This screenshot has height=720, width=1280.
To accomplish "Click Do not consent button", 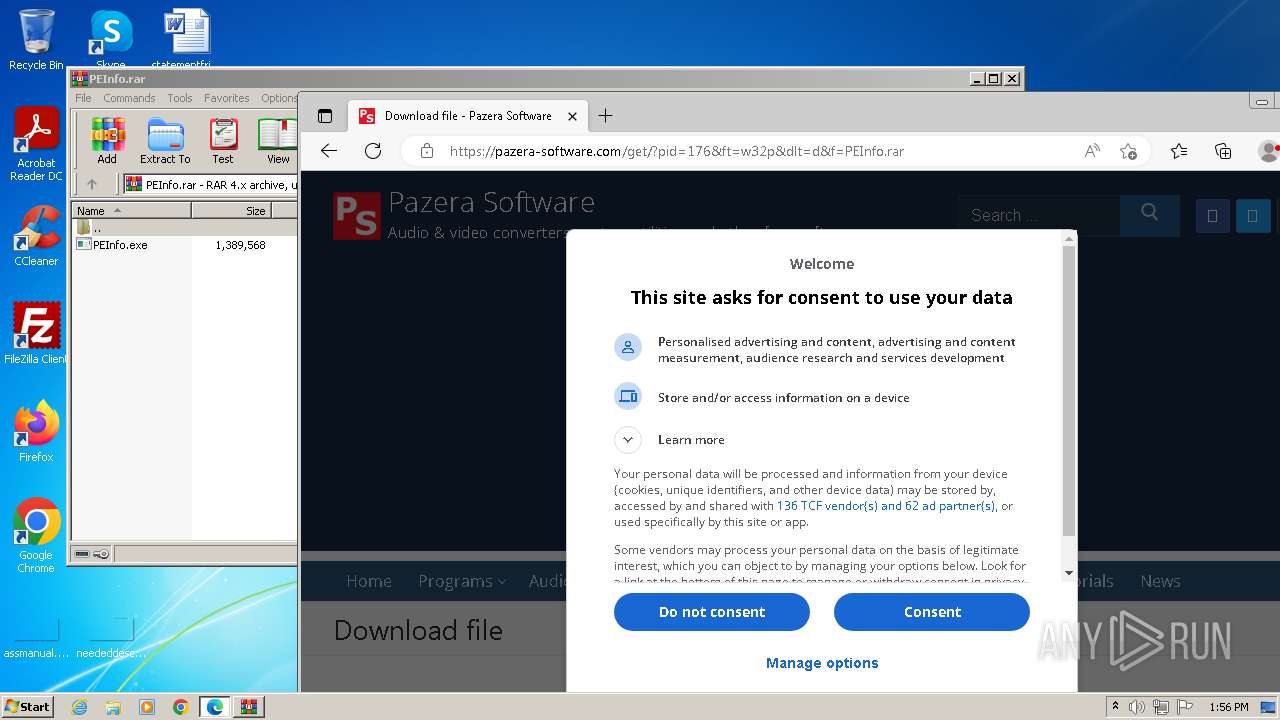I will (712, 612).
